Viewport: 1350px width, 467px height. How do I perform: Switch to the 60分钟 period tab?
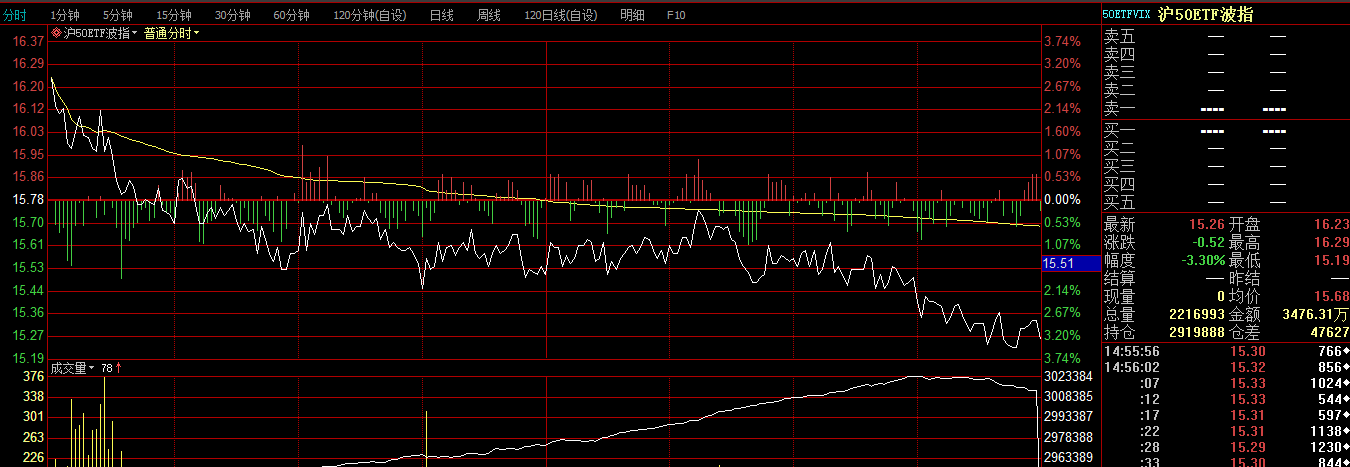(x=292, y=15)
